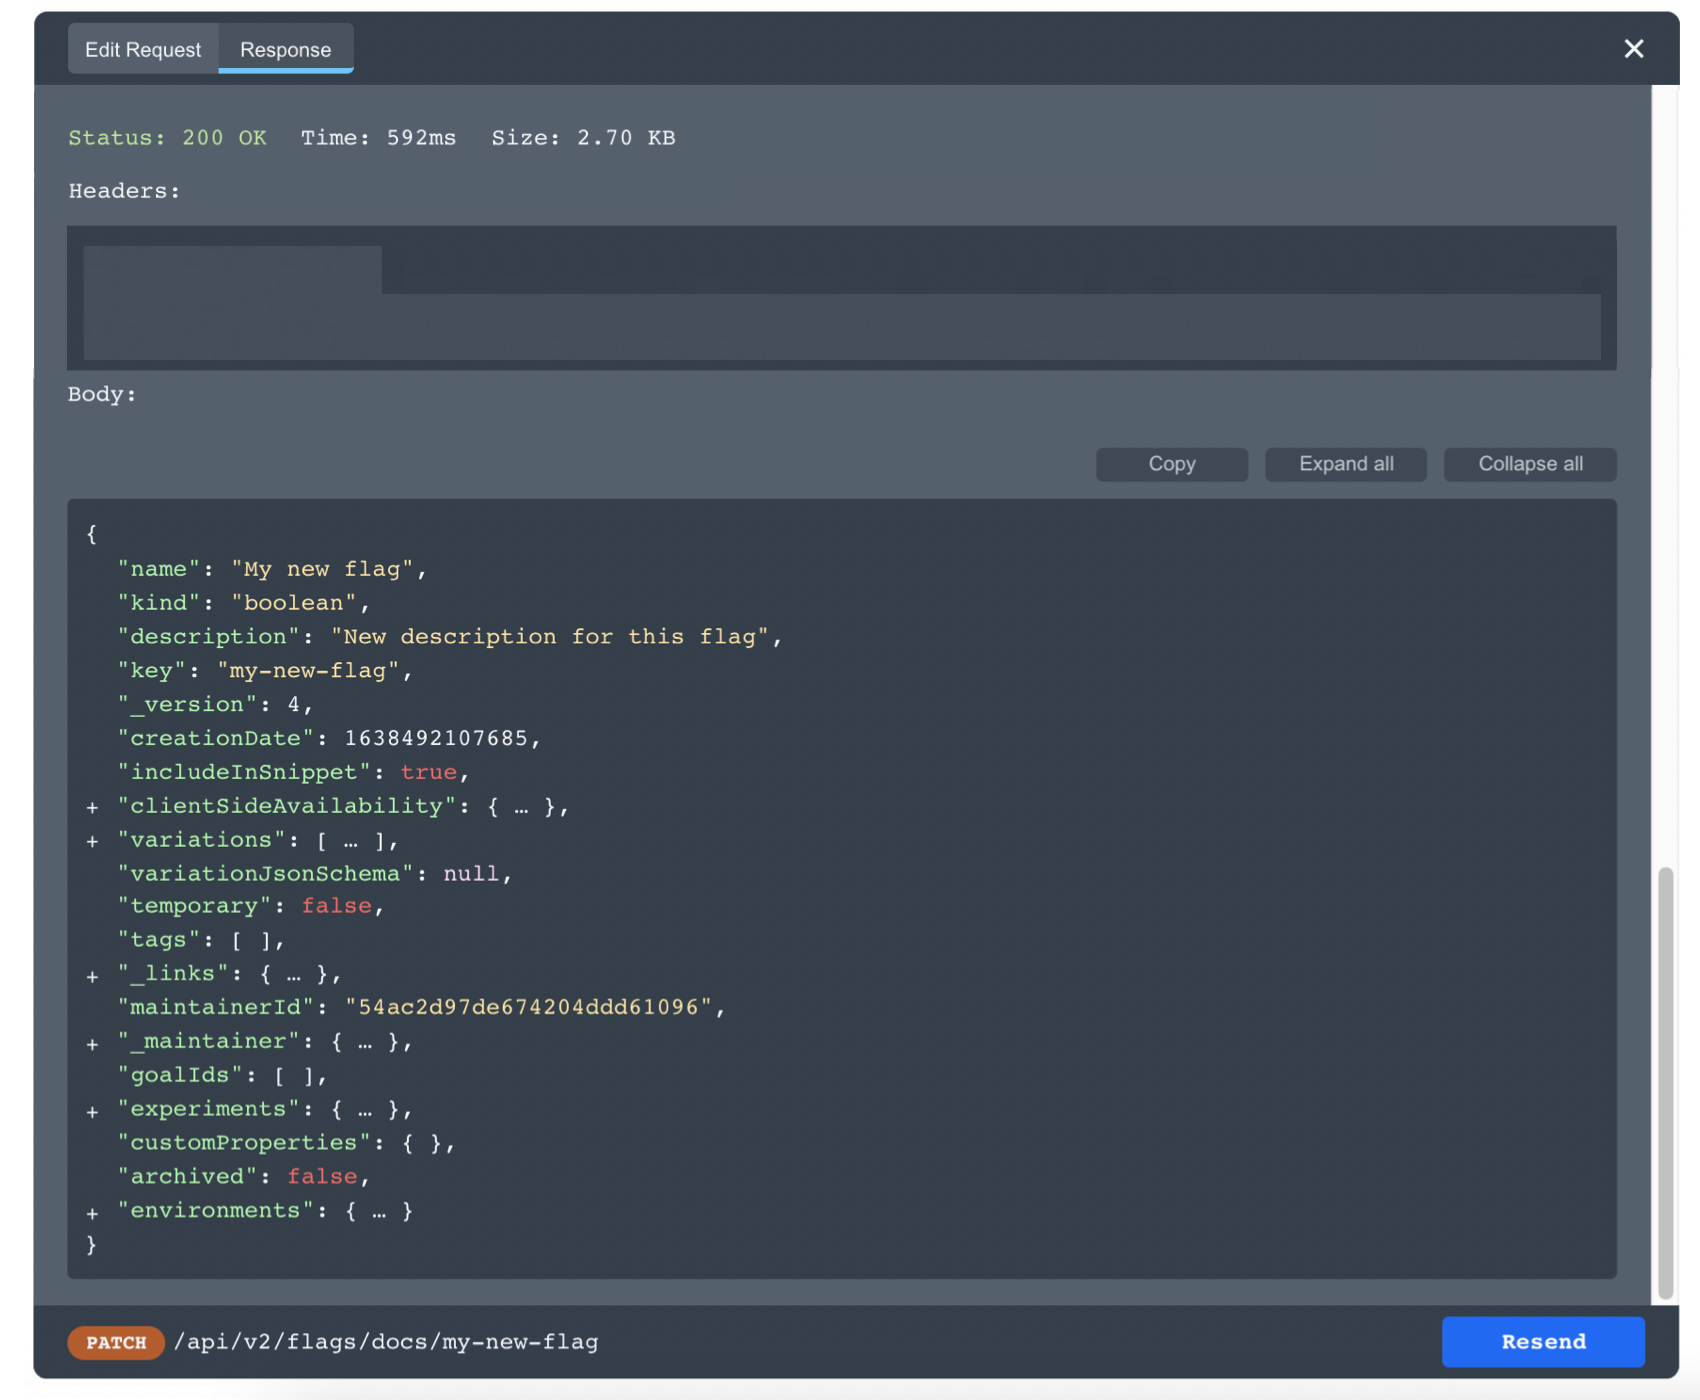Click the request URL path text
This screenshot has width=1700, height=1400.
(387, 1342)
